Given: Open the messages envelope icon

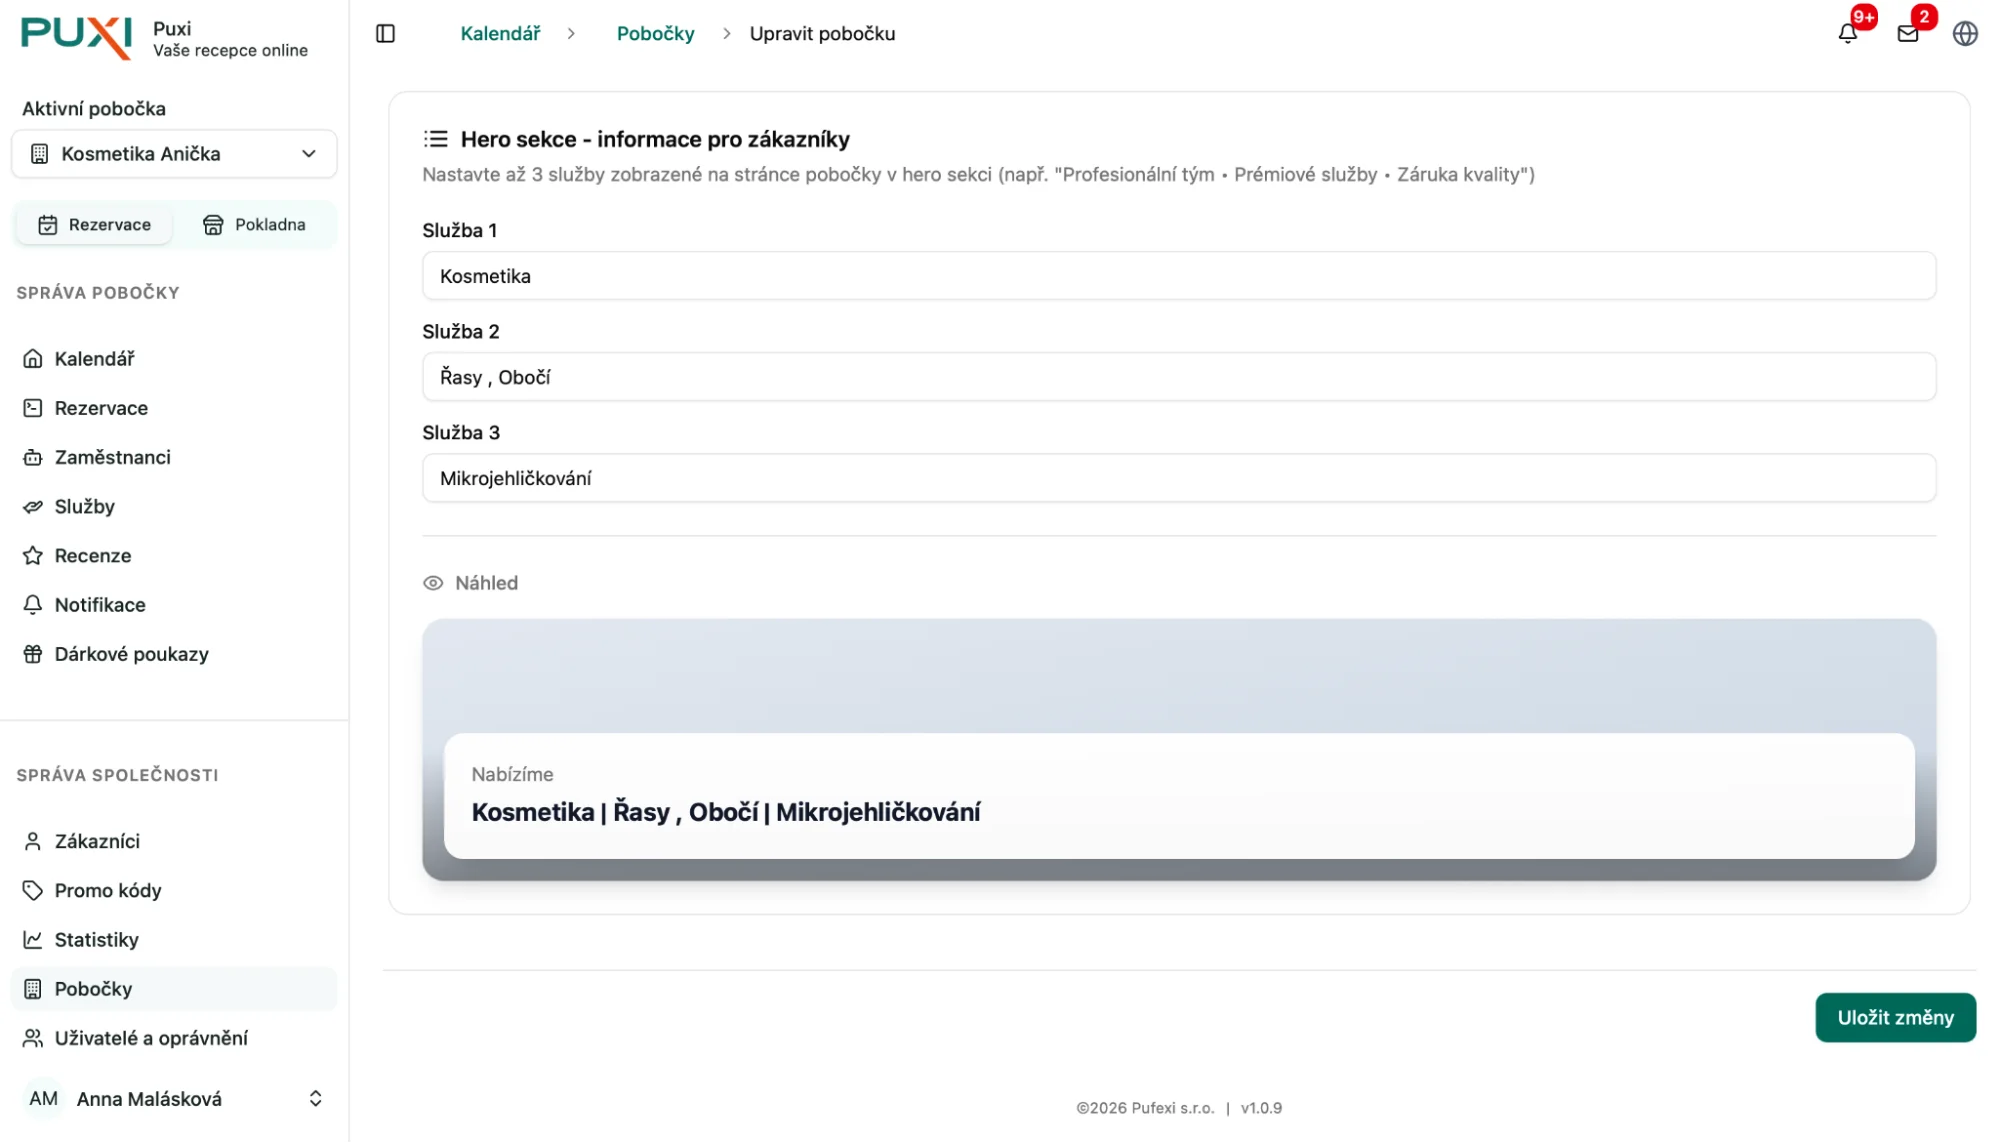Looking at the screenshot, I should 1907,34.
